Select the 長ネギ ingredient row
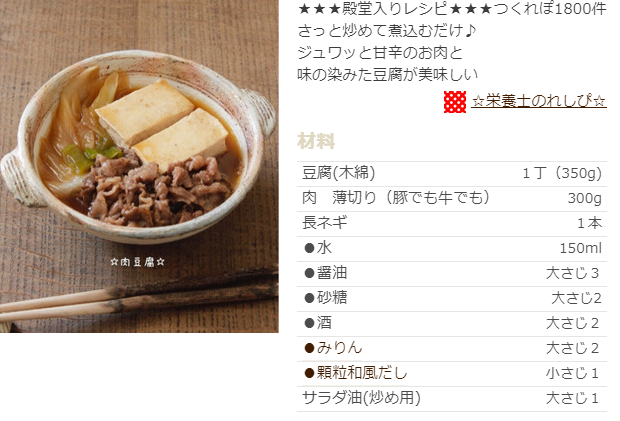 452,223
